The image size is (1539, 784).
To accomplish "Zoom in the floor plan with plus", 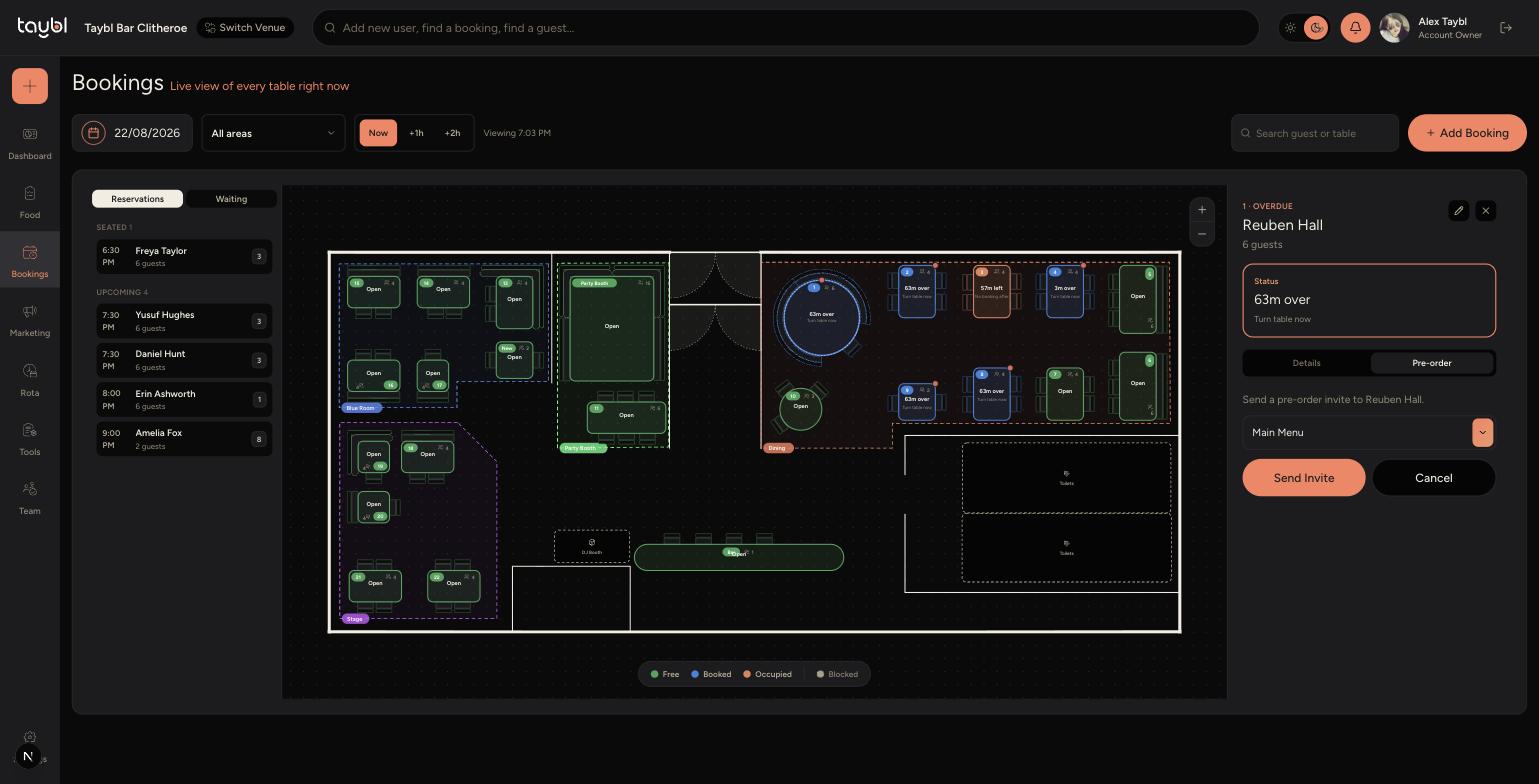I will [x=1202, y=210].
